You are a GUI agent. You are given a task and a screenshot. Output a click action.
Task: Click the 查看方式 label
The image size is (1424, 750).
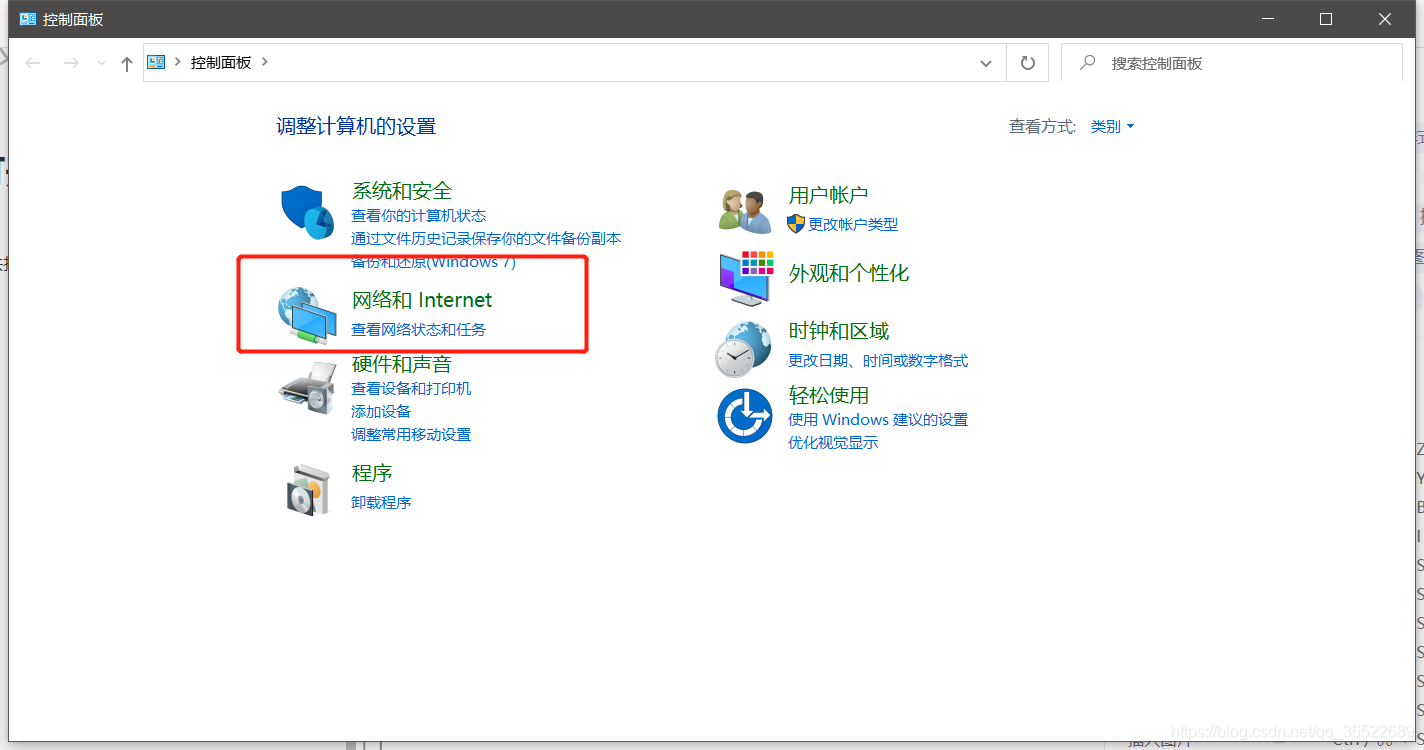click(1042, 127)
